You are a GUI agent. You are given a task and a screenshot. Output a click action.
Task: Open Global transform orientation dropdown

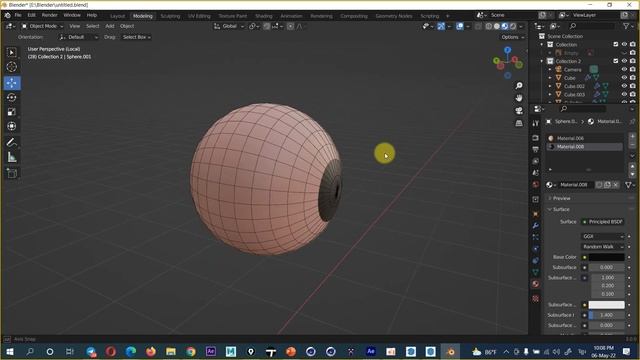click(229, 26)
